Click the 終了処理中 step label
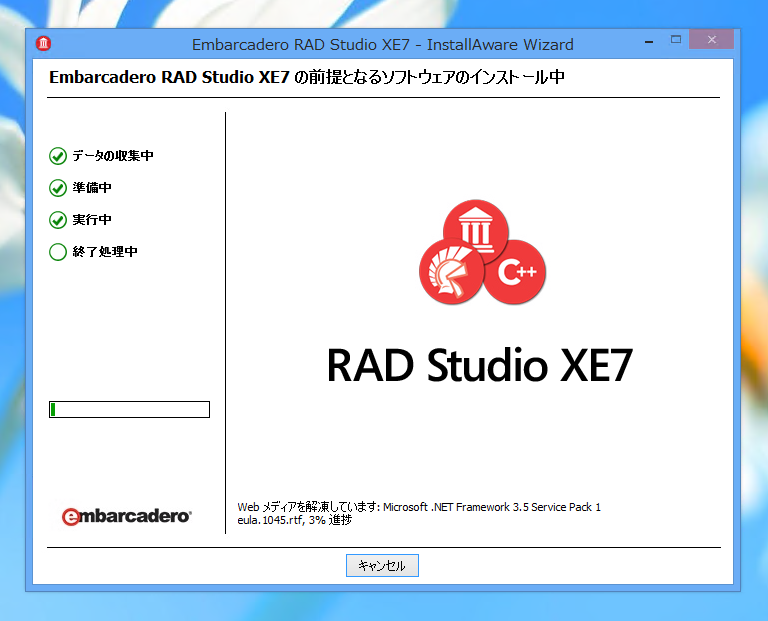 coord(105,252)
